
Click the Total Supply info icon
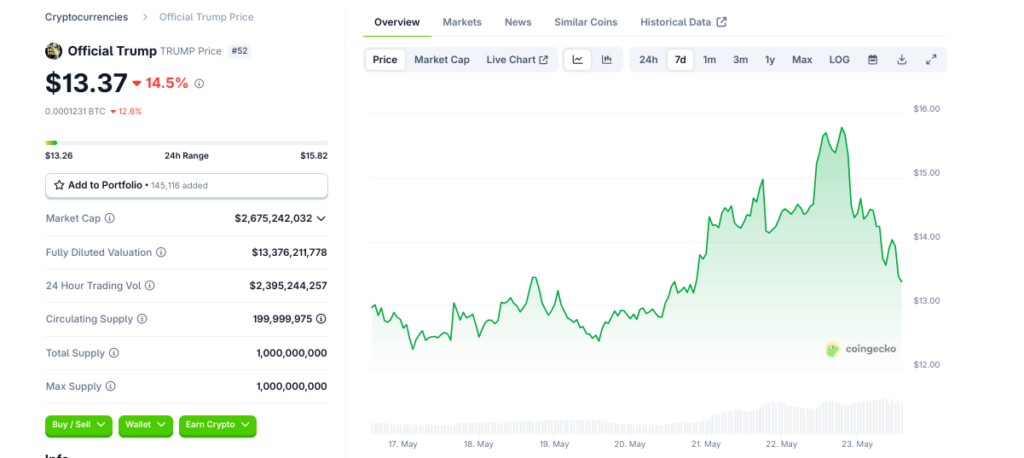[x=114, y=353]
